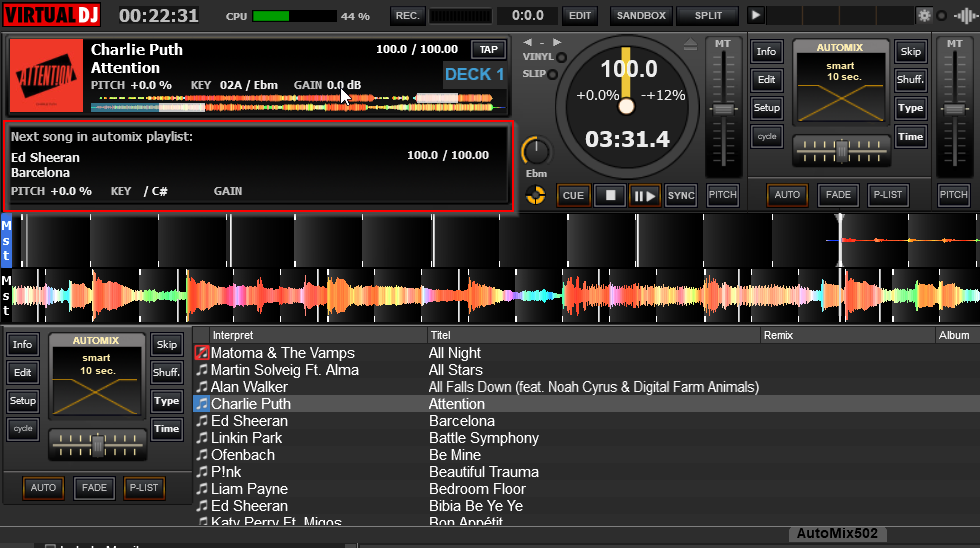Sort by the Album column header
This screenshot has width=980, height=548.
coord(958,336)
